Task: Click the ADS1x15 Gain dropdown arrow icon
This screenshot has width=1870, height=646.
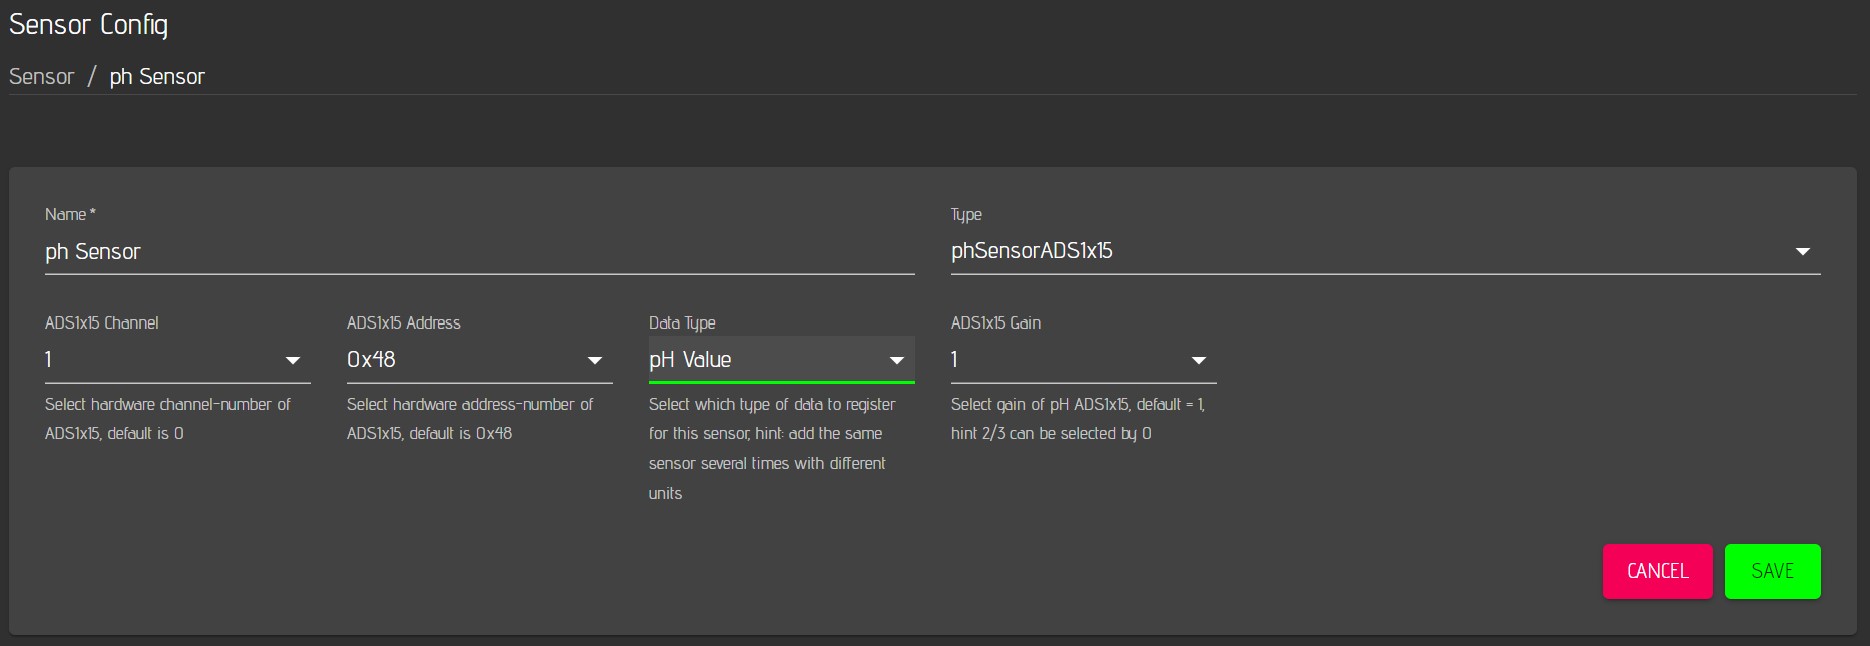Action: (1199, 360)
